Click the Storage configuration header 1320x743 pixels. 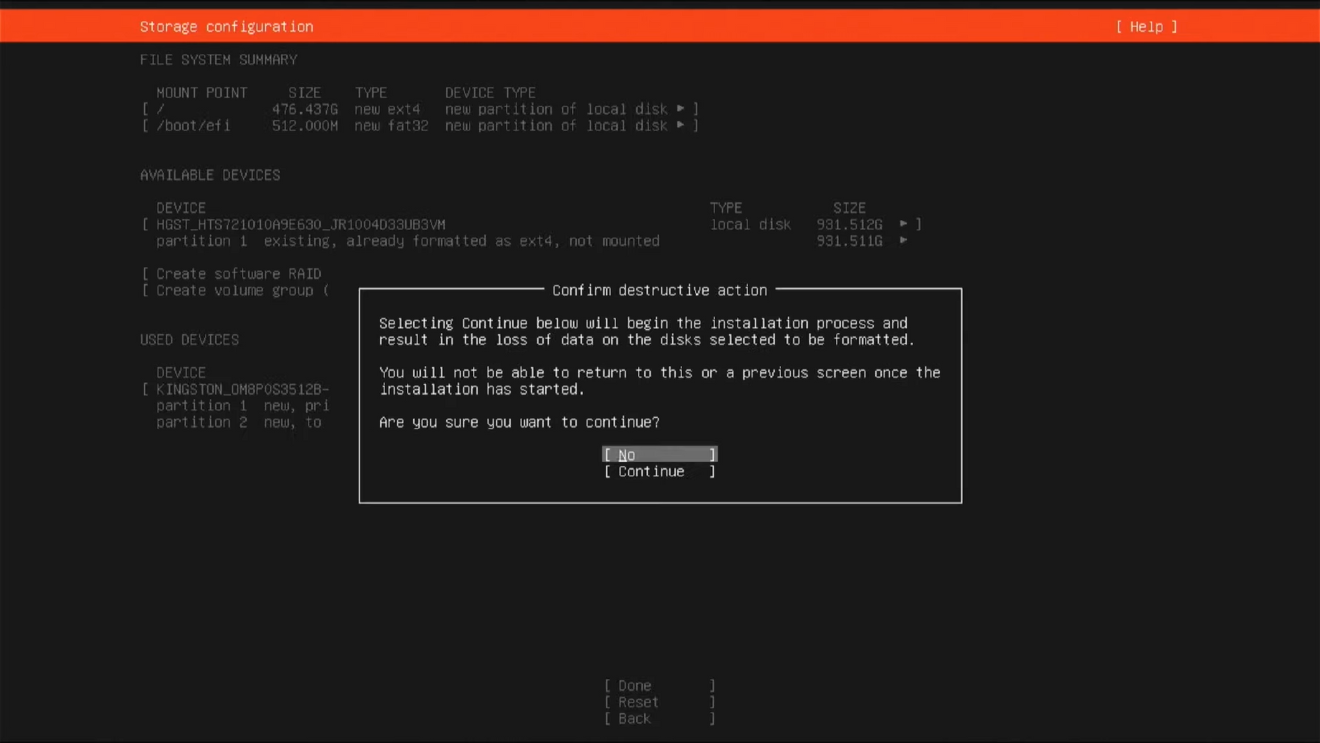(x=228, y=26)
